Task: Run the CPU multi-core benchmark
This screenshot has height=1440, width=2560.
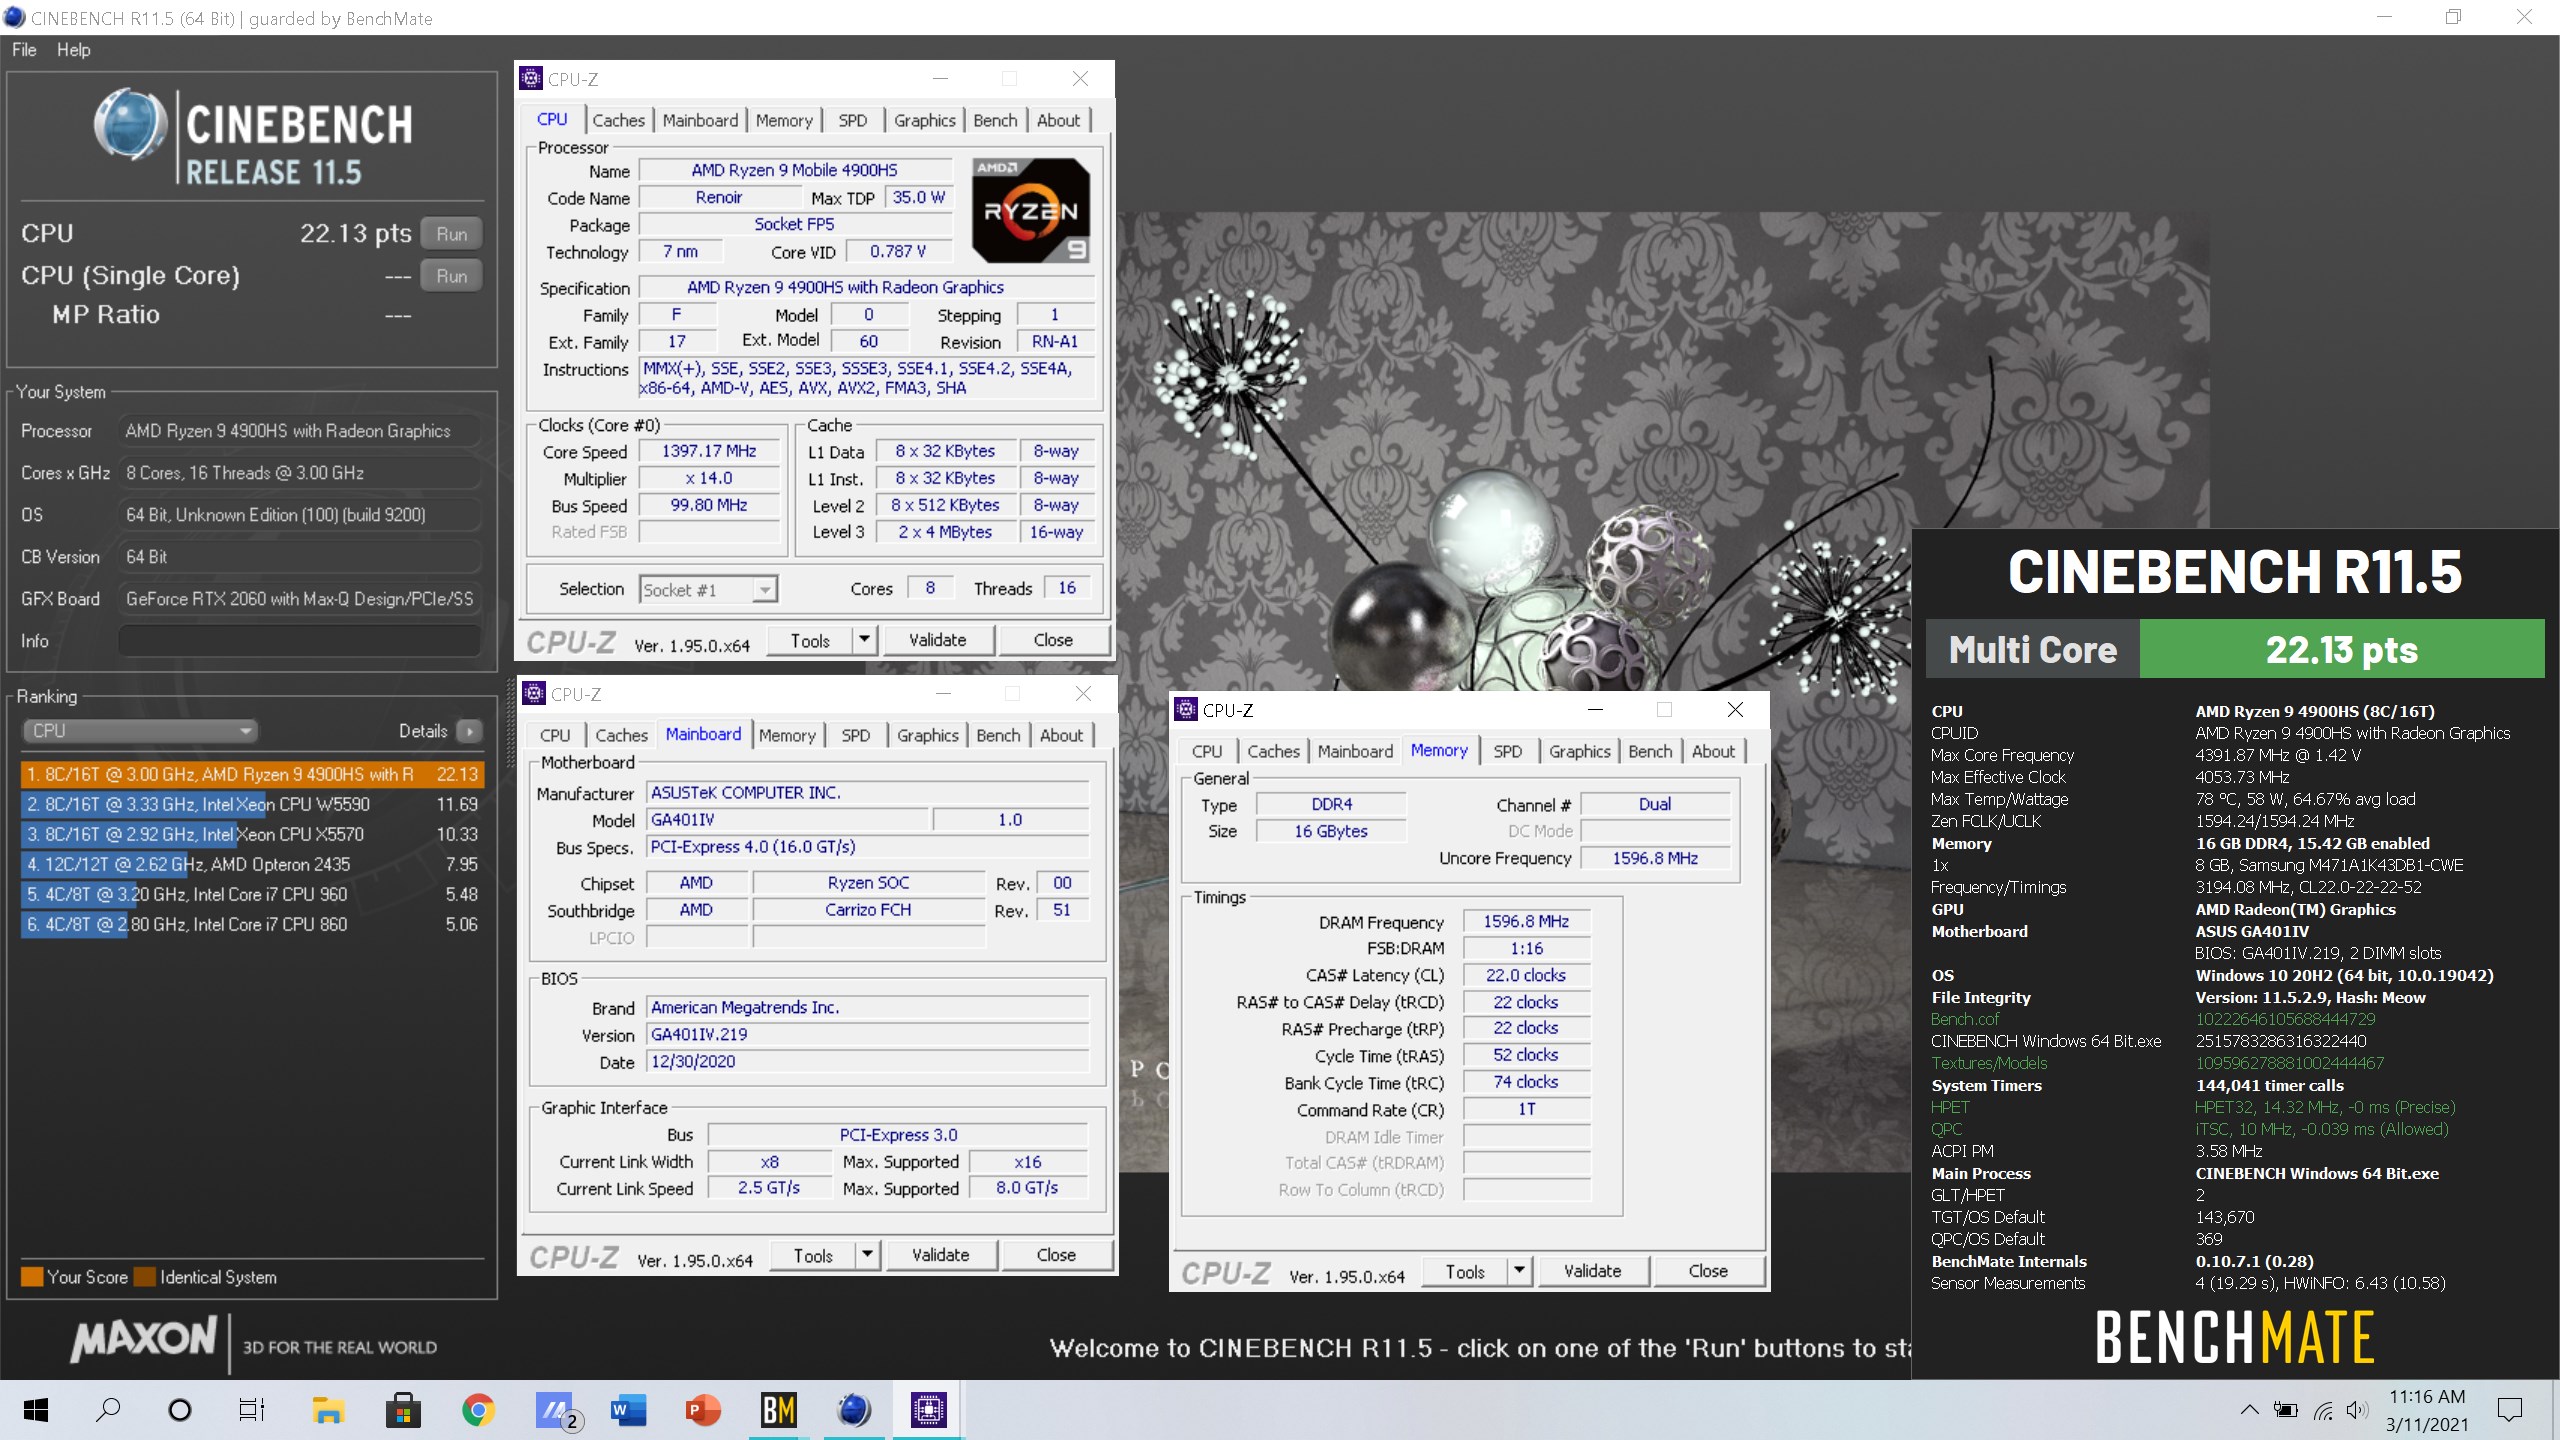Action: pyautogui.click(x=452, y=234)
